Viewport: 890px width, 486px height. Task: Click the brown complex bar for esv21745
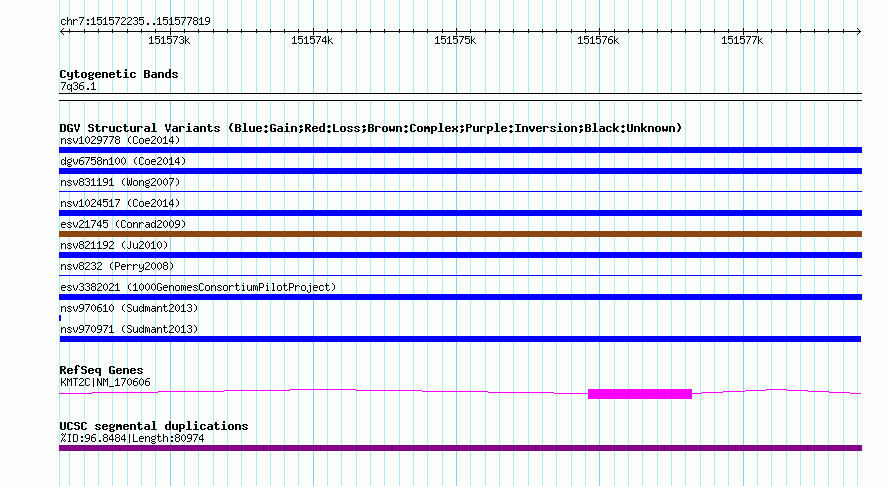coord(460,234)
